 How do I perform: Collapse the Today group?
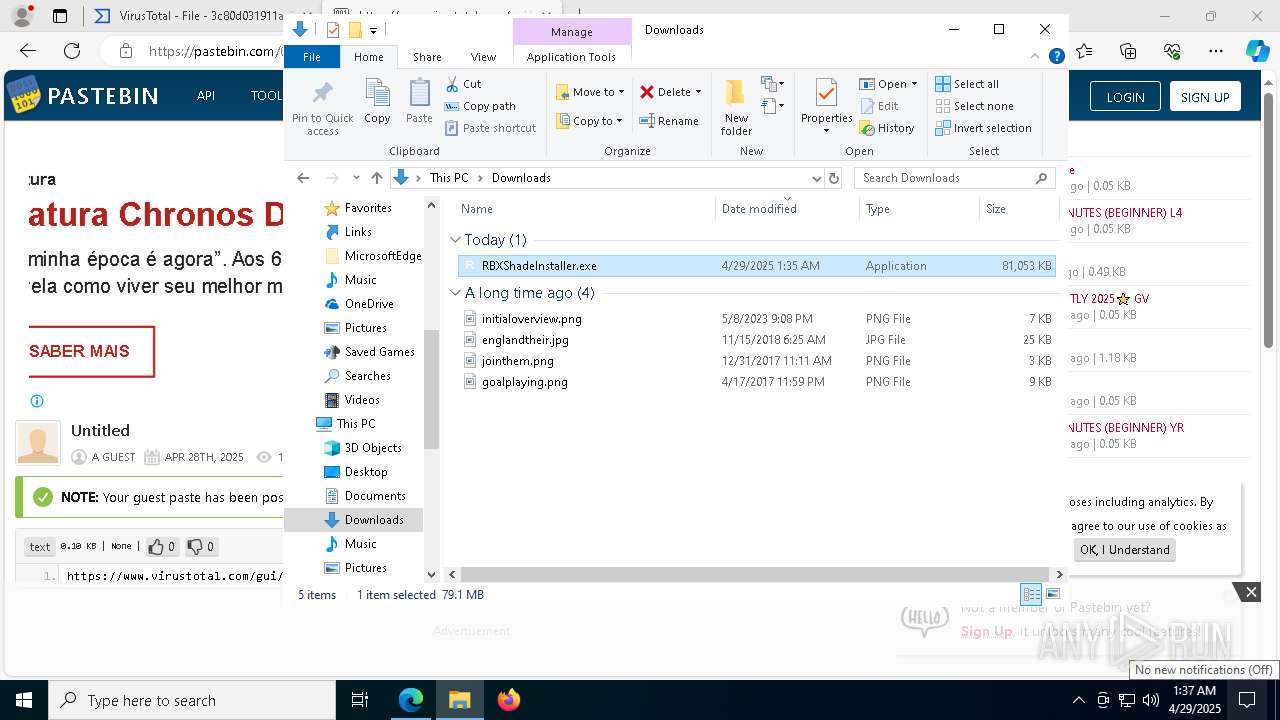tap(455, 240)
